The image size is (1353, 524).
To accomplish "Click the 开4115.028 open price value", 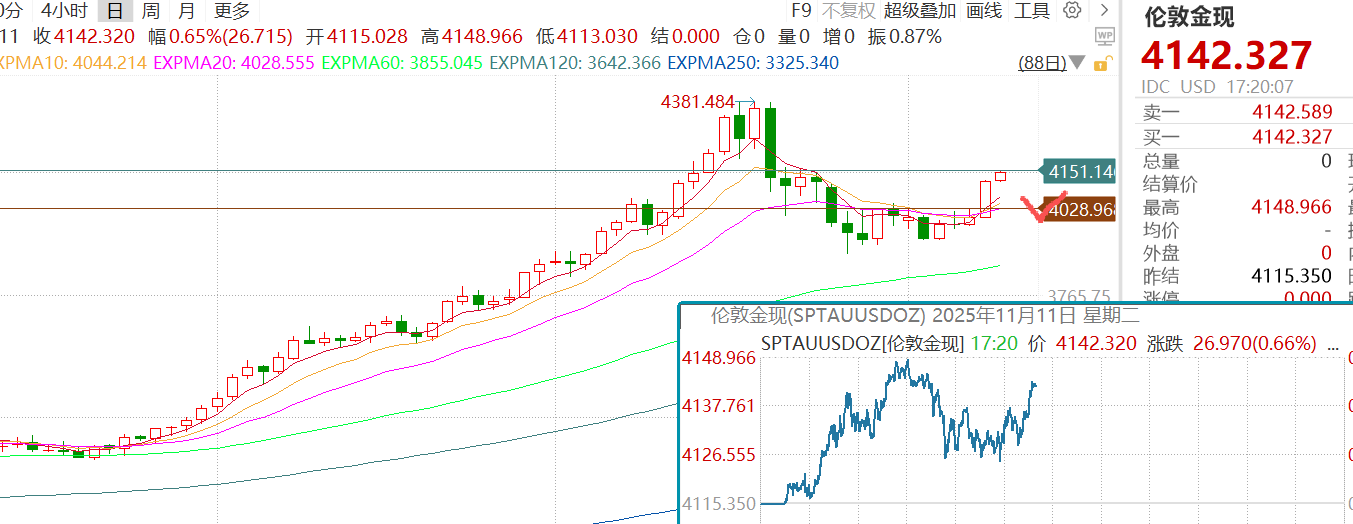I will point(356,37).
